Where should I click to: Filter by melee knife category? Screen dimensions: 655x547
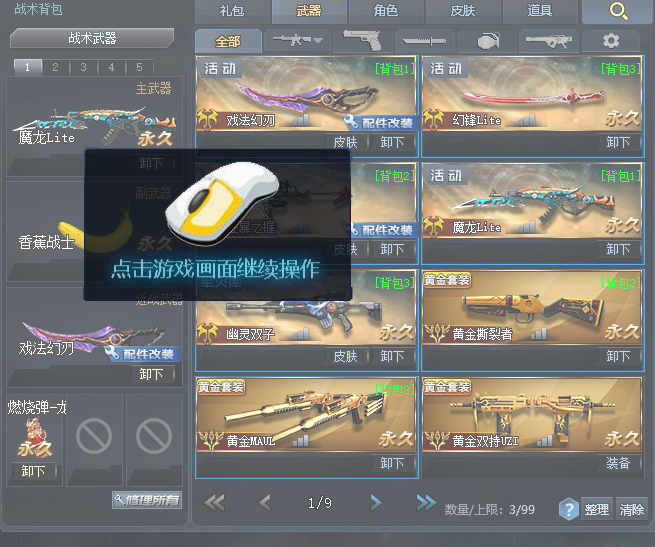424,41
